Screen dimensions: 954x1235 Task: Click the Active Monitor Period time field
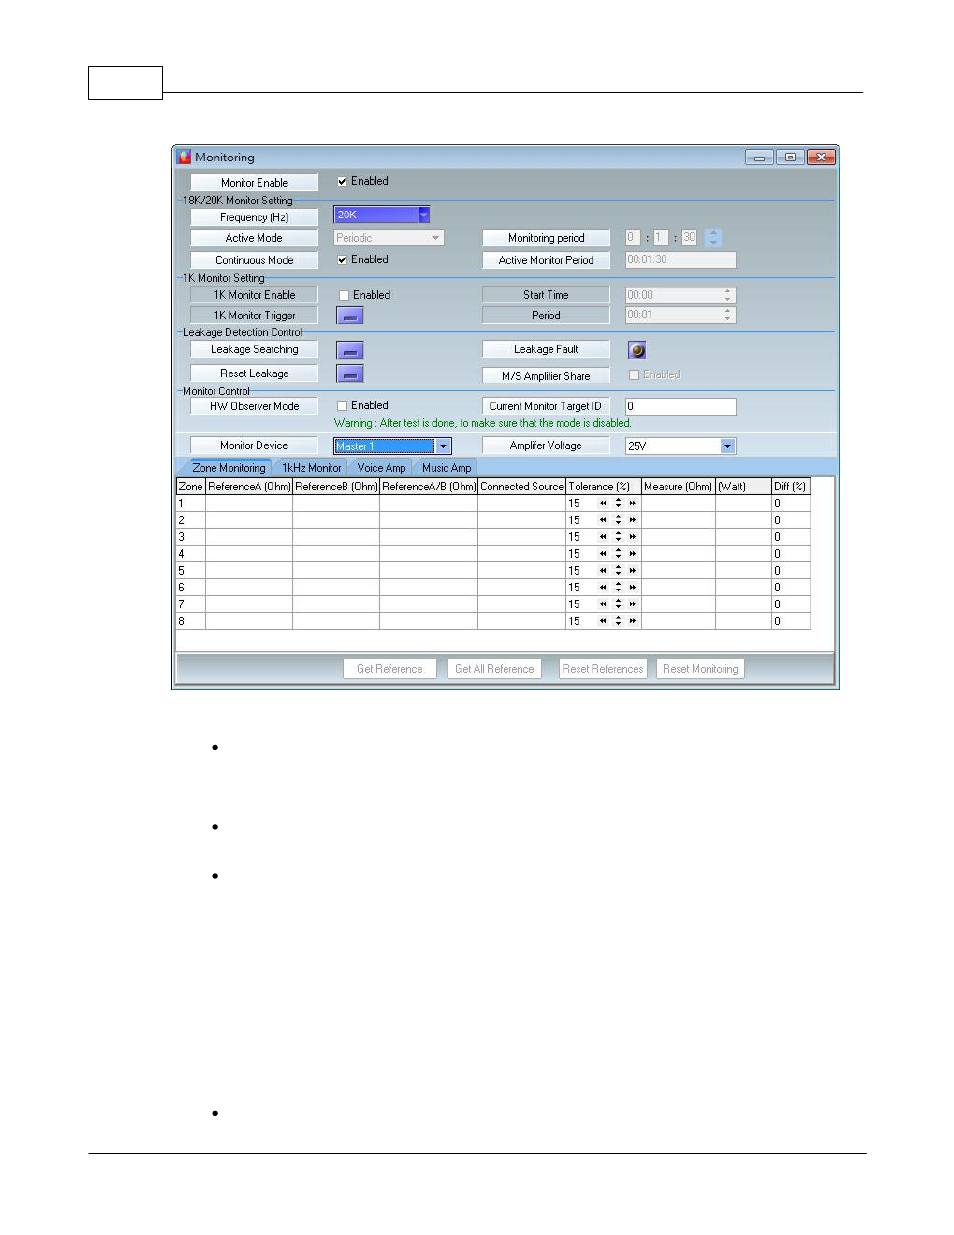[680, 260]
